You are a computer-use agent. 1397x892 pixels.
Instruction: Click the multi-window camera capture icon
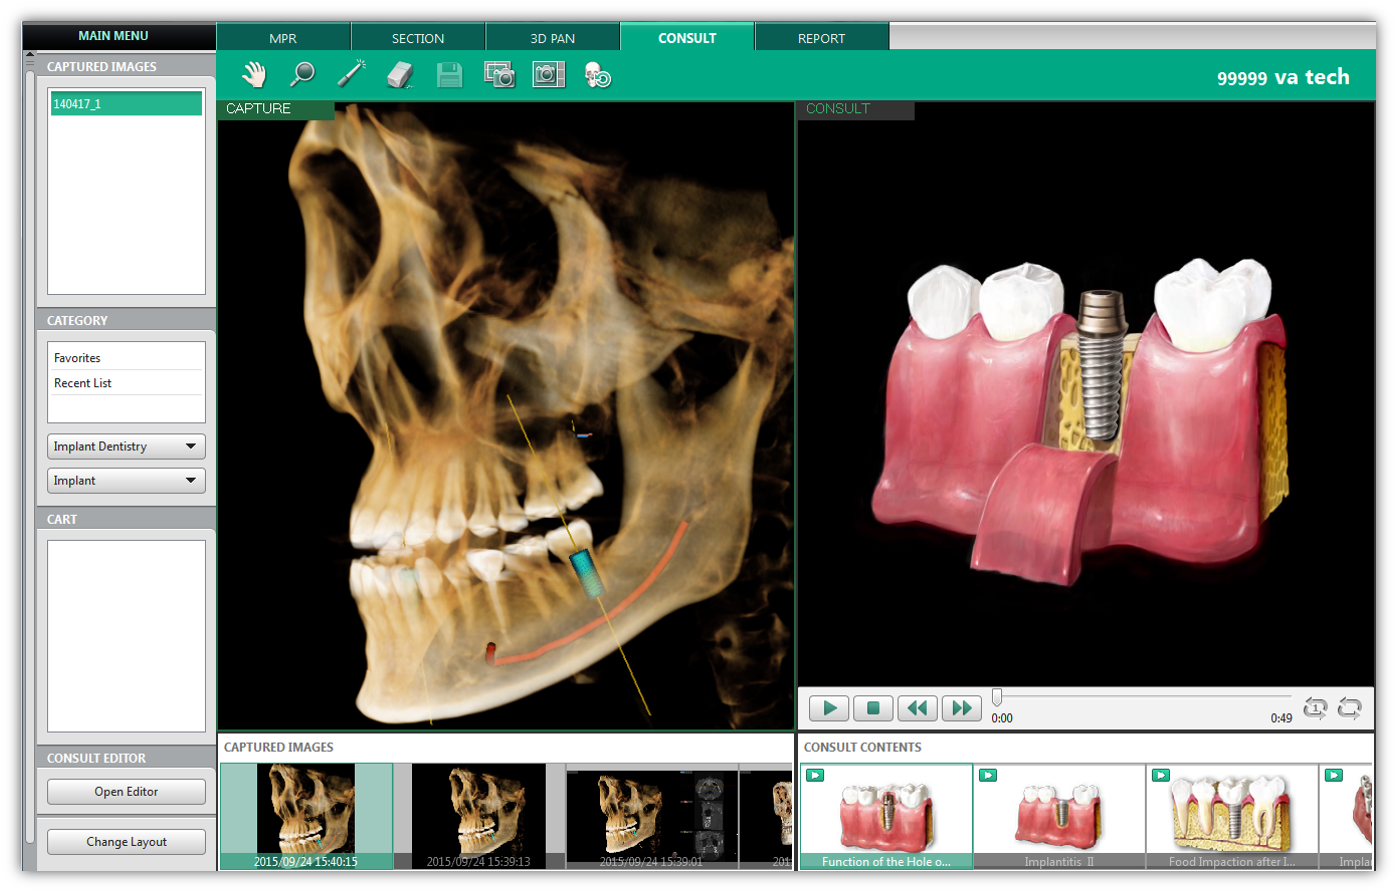[x=499, y=75]
